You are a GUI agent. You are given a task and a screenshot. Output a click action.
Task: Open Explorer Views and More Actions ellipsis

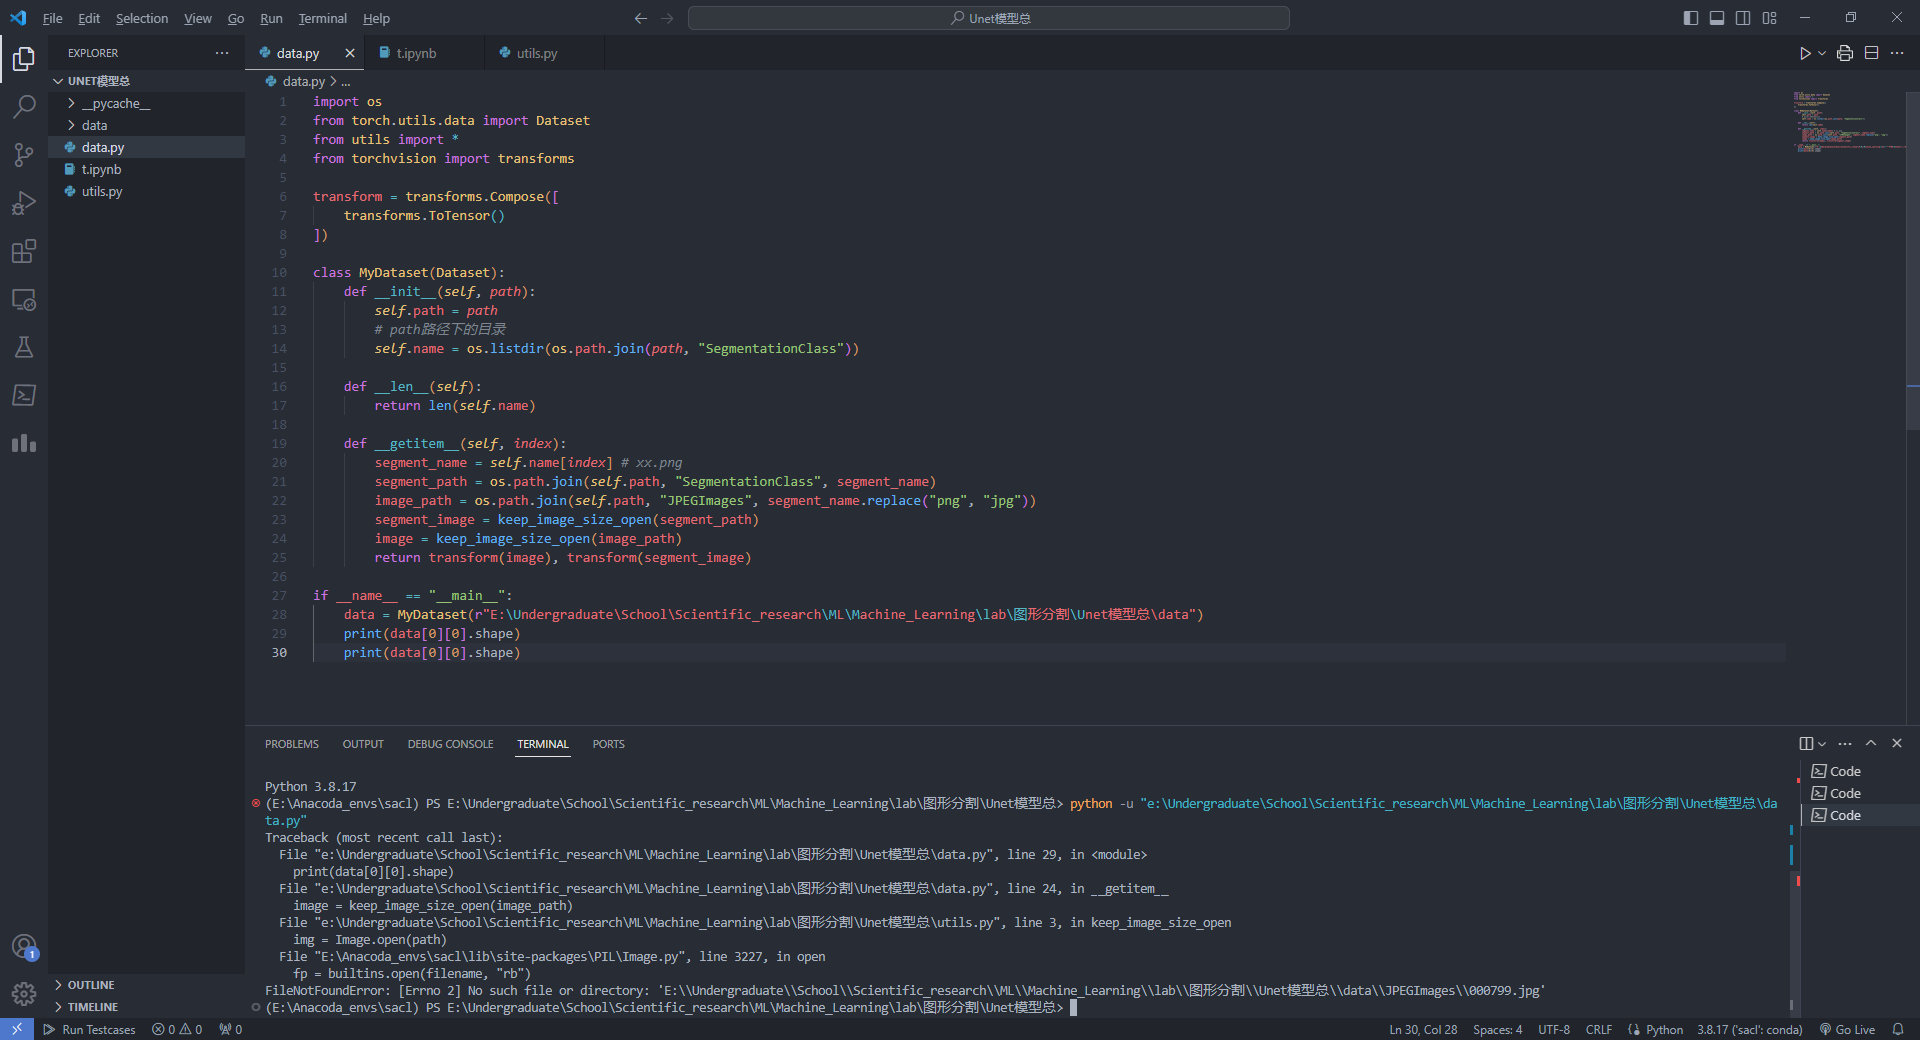[x=222, y=53]
